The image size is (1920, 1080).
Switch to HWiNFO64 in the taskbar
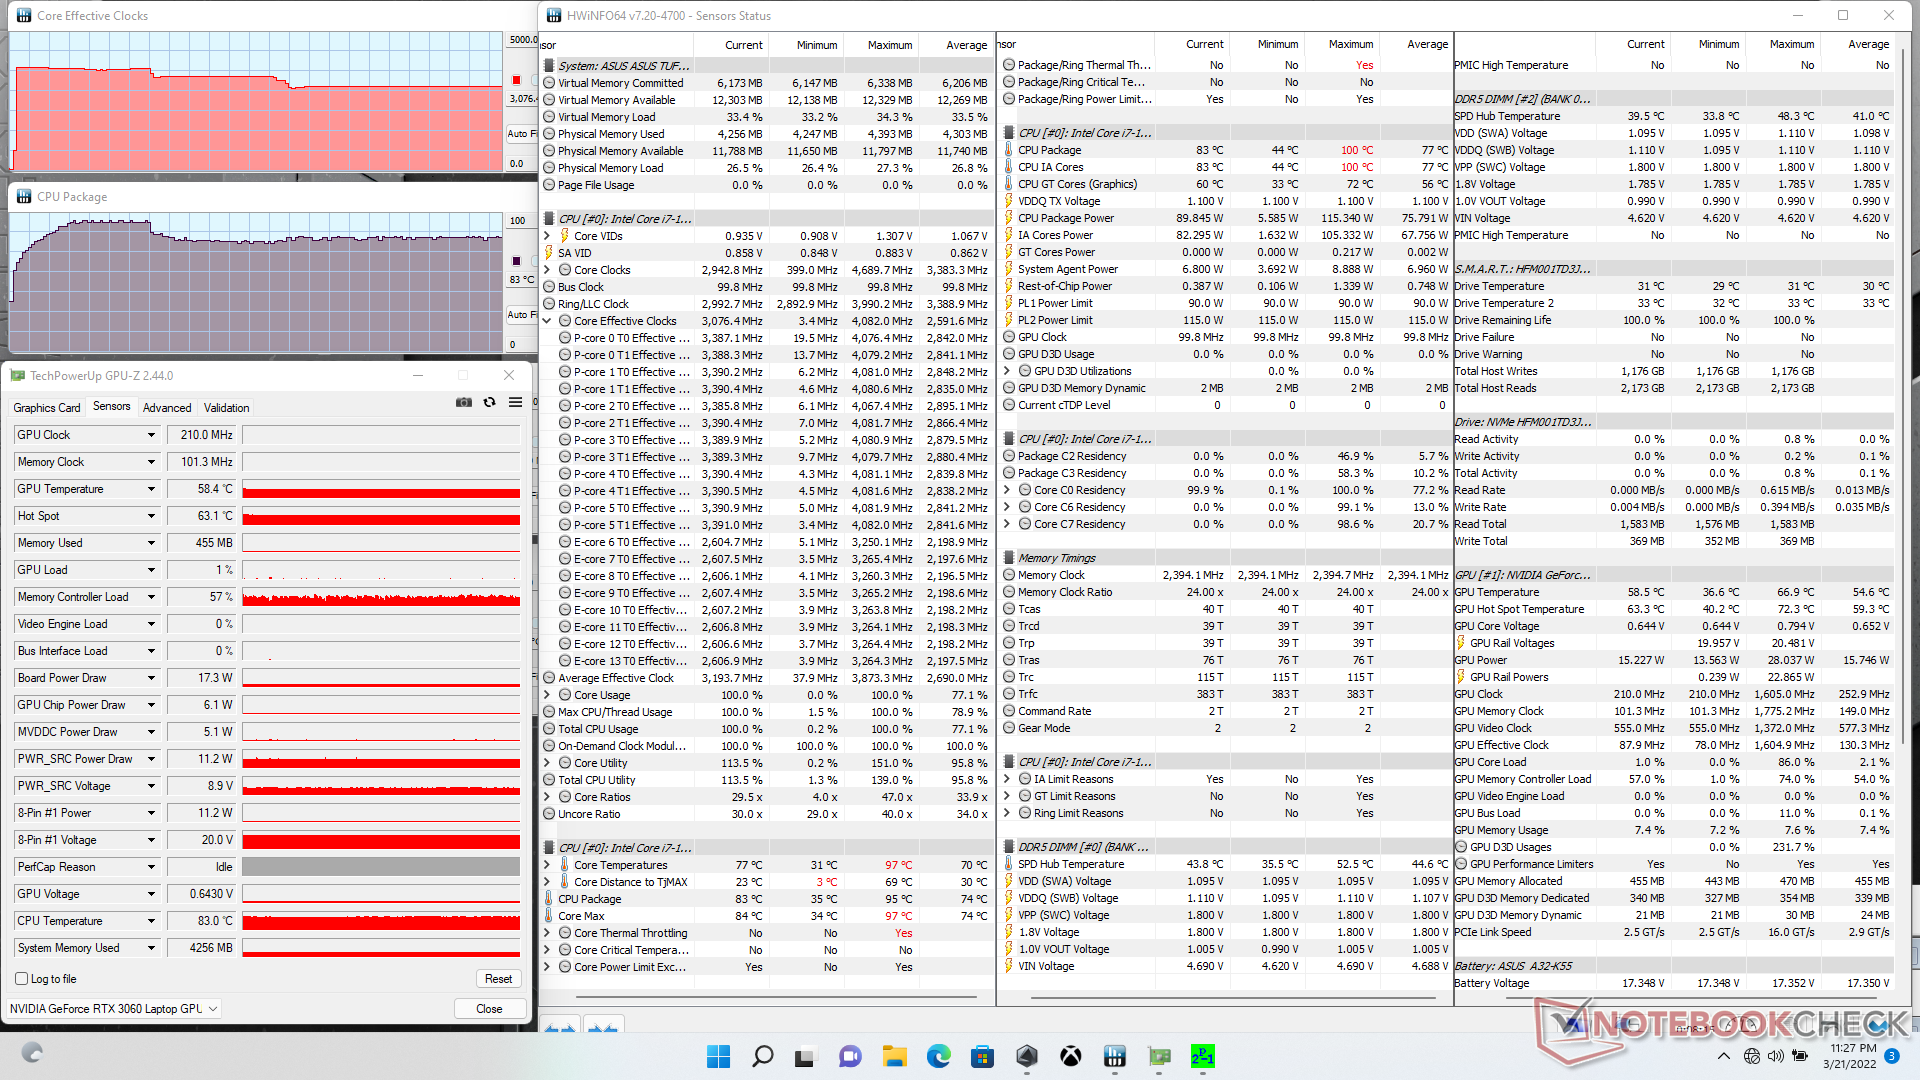[1115, 1056]
